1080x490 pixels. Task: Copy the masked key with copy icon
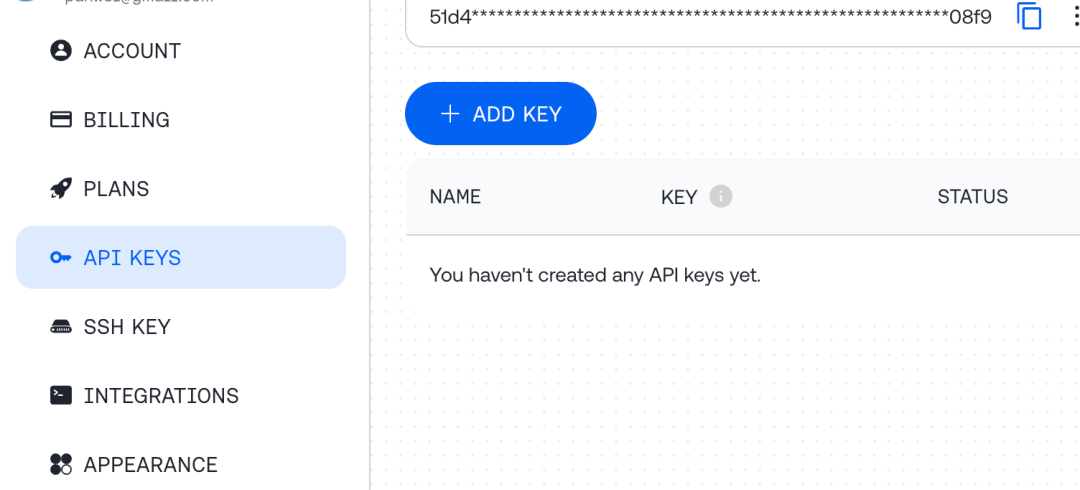point(1029,16)
